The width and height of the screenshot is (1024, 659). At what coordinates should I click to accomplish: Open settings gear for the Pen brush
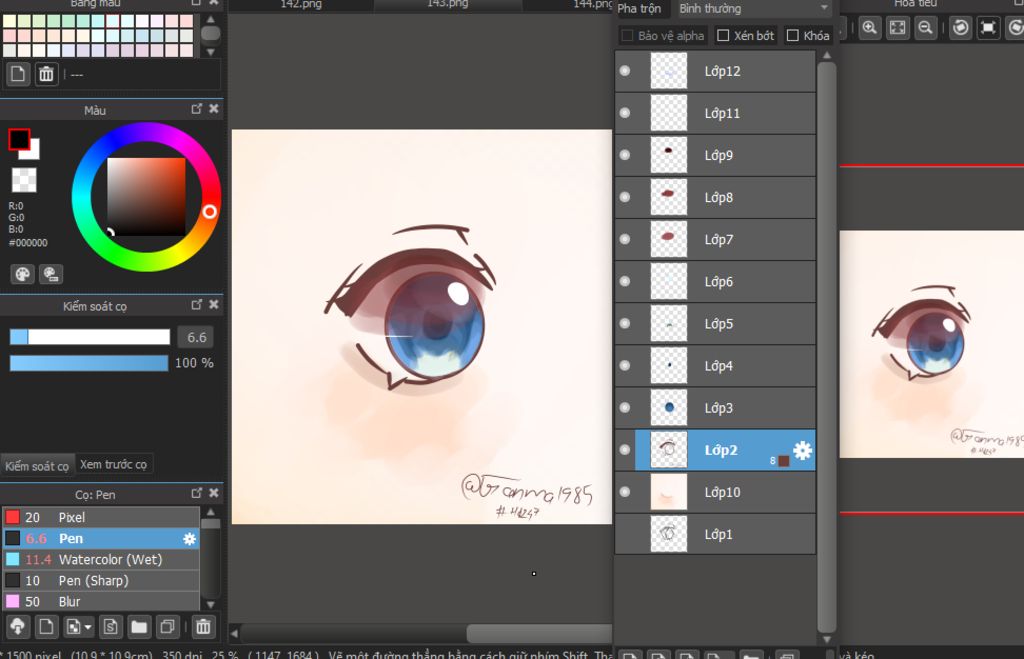point(189,538)
